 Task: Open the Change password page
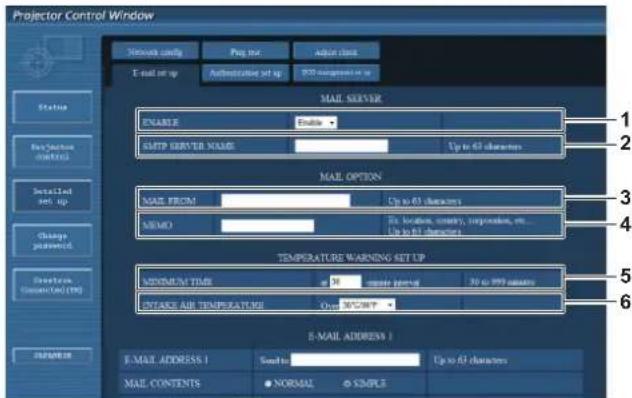[52, 240]
